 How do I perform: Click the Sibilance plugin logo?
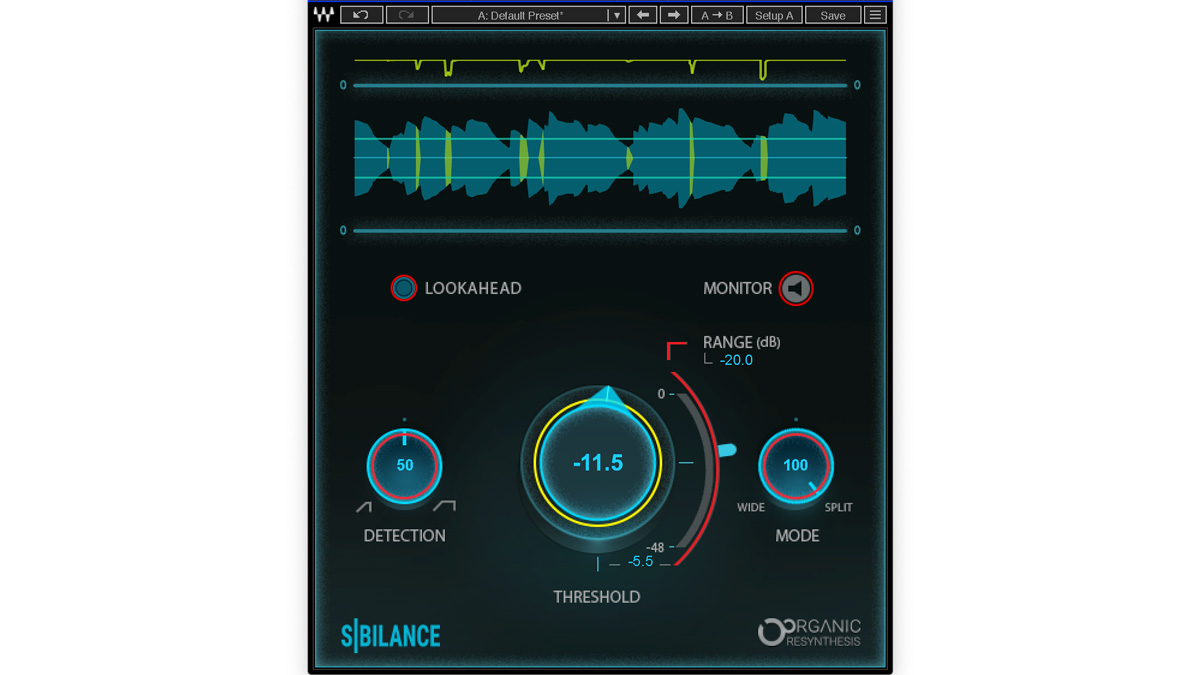click(391, 636)
